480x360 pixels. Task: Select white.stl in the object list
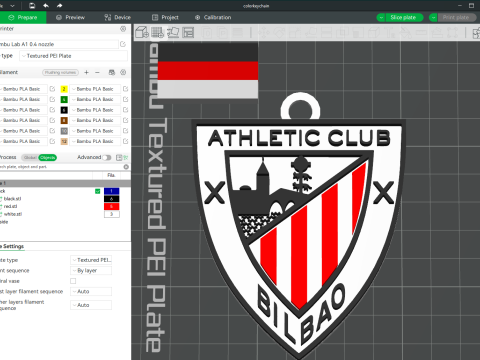13,214
